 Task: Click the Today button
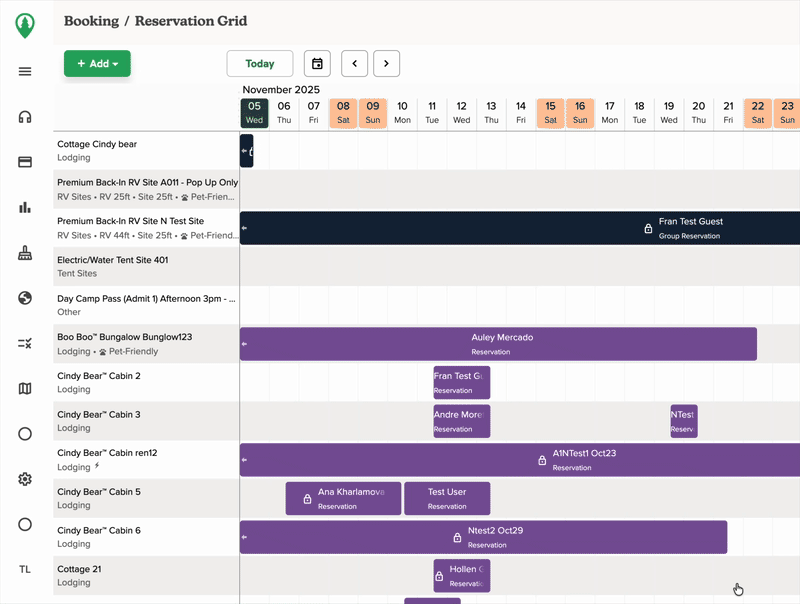coord(260,64)
